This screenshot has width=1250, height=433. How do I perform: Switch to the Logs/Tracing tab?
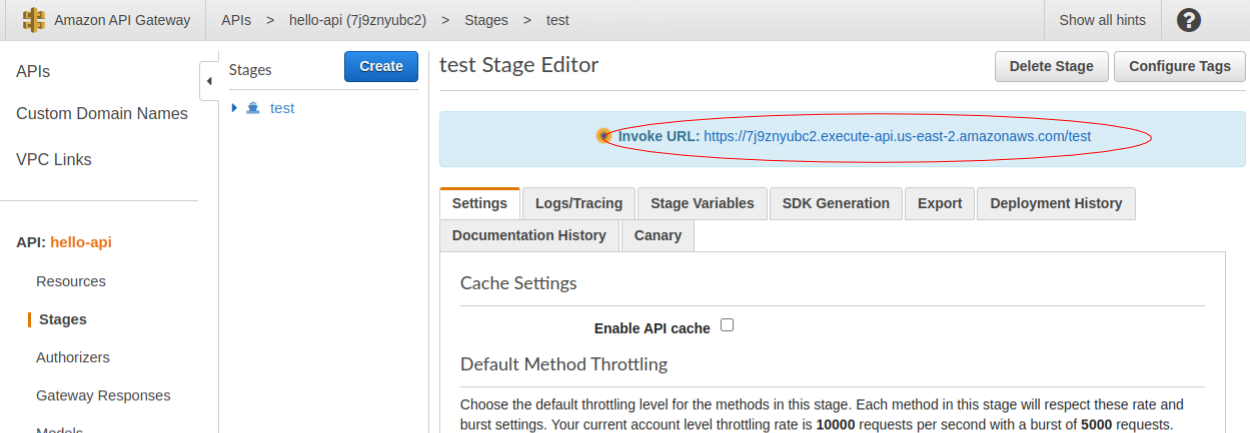pos(579,203)
